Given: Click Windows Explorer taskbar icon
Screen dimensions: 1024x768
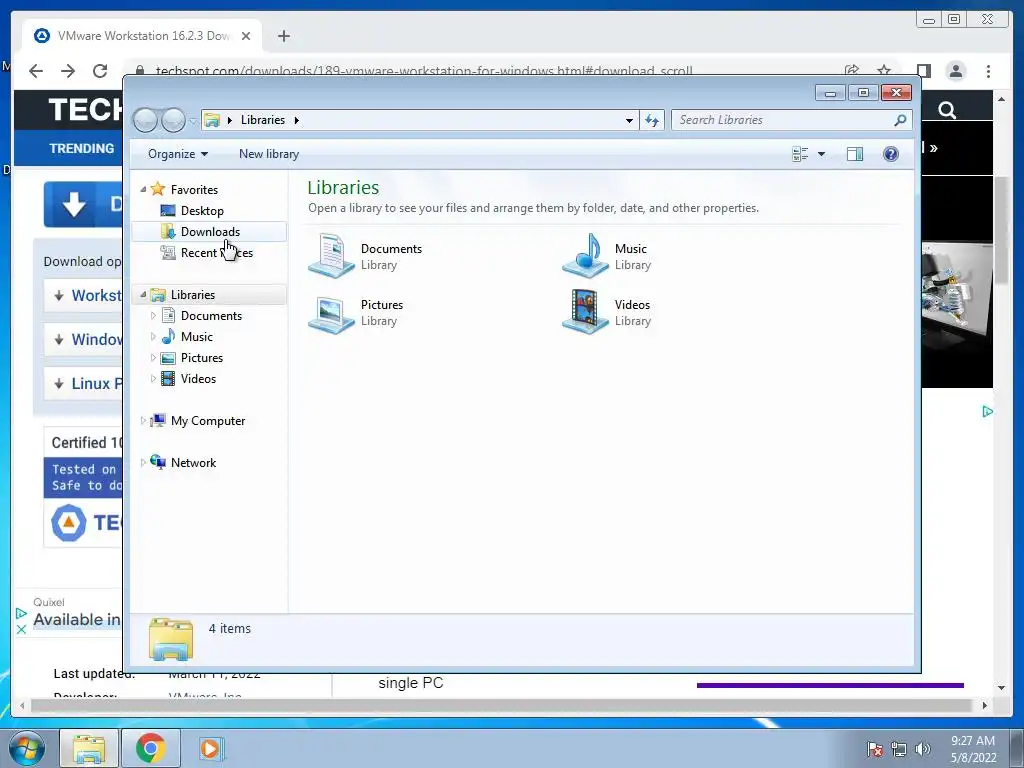Looking at the screenshot, I should pos(89,748).
